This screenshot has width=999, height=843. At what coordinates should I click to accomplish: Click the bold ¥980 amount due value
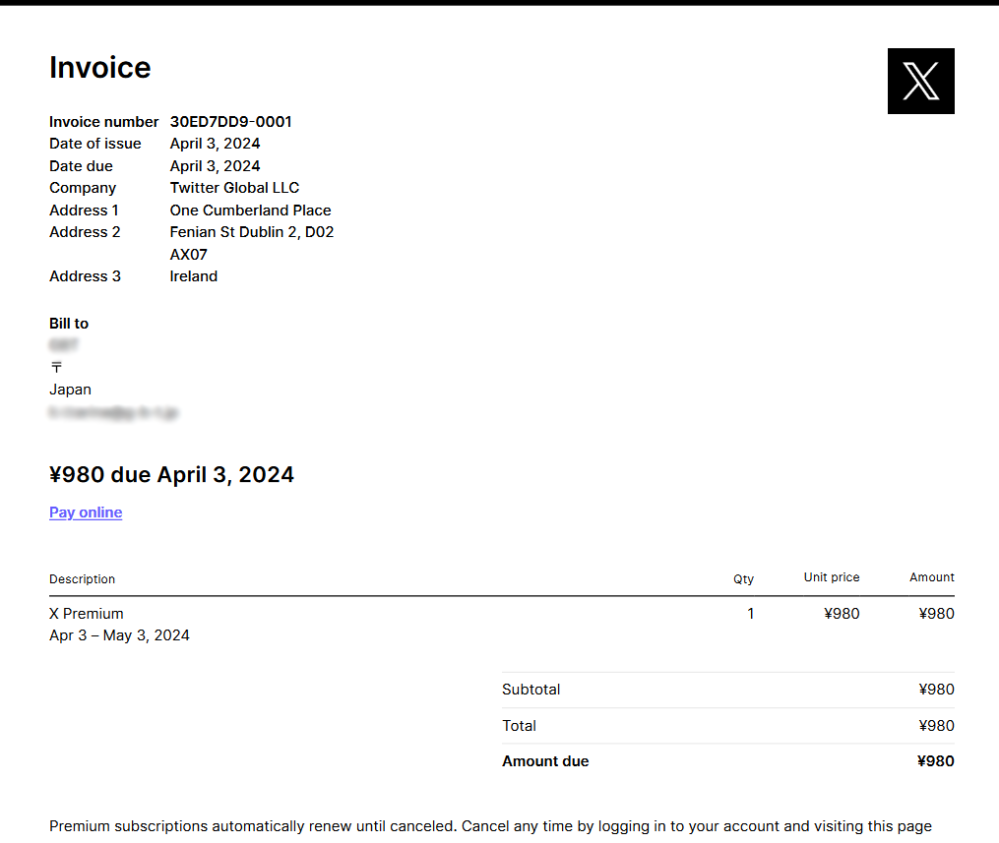pos(935,761)
